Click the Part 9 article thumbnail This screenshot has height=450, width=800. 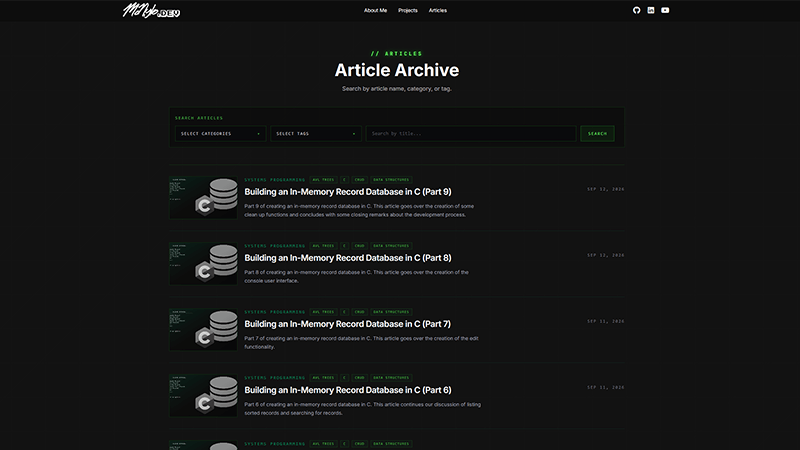[203, 198]
